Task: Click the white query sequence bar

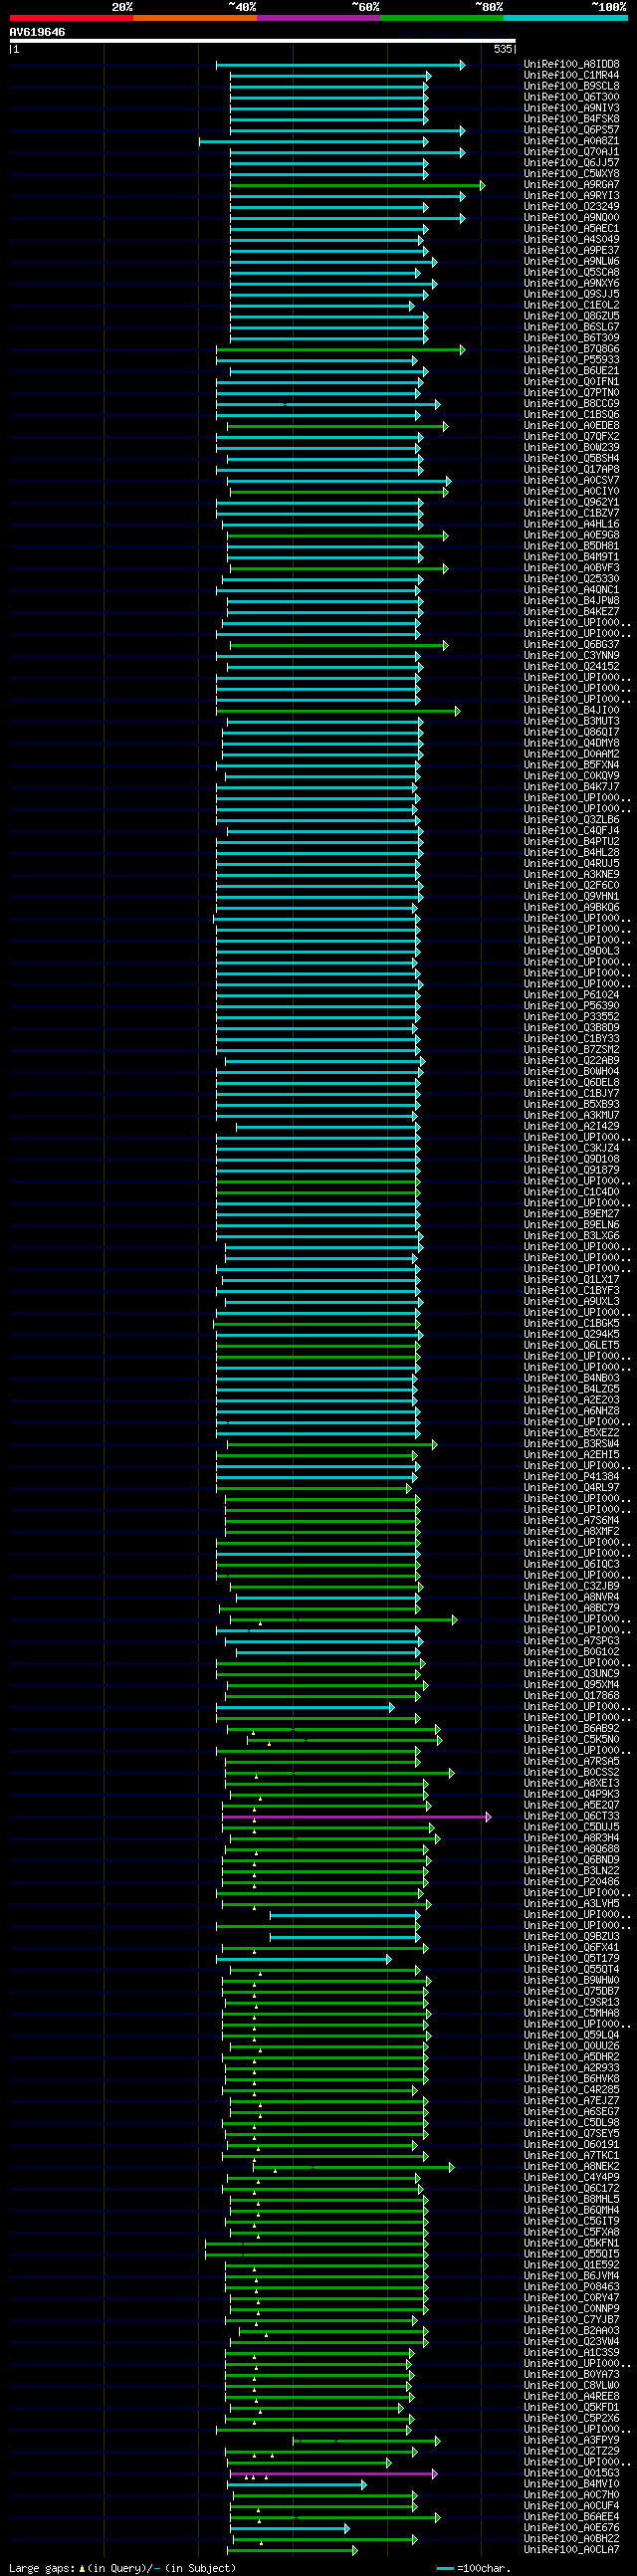Action: [x=262, y=42]
